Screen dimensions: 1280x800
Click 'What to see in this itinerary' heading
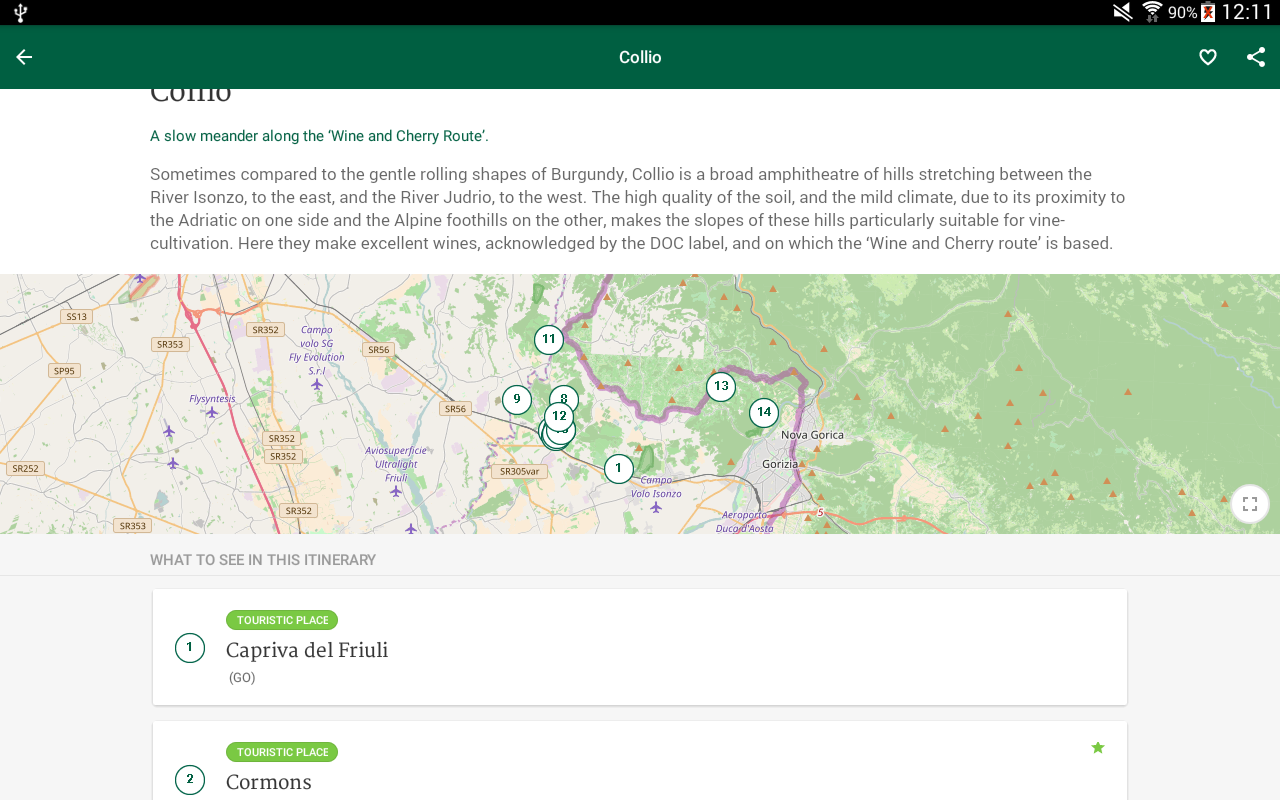point(263,560)
